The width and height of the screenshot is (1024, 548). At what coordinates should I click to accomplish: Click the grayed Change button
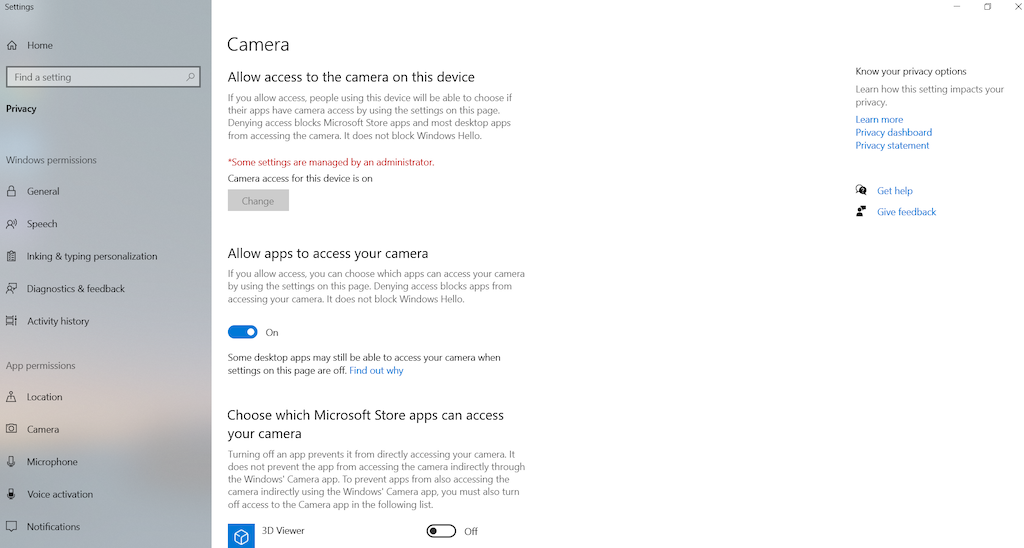click(258, 201)
